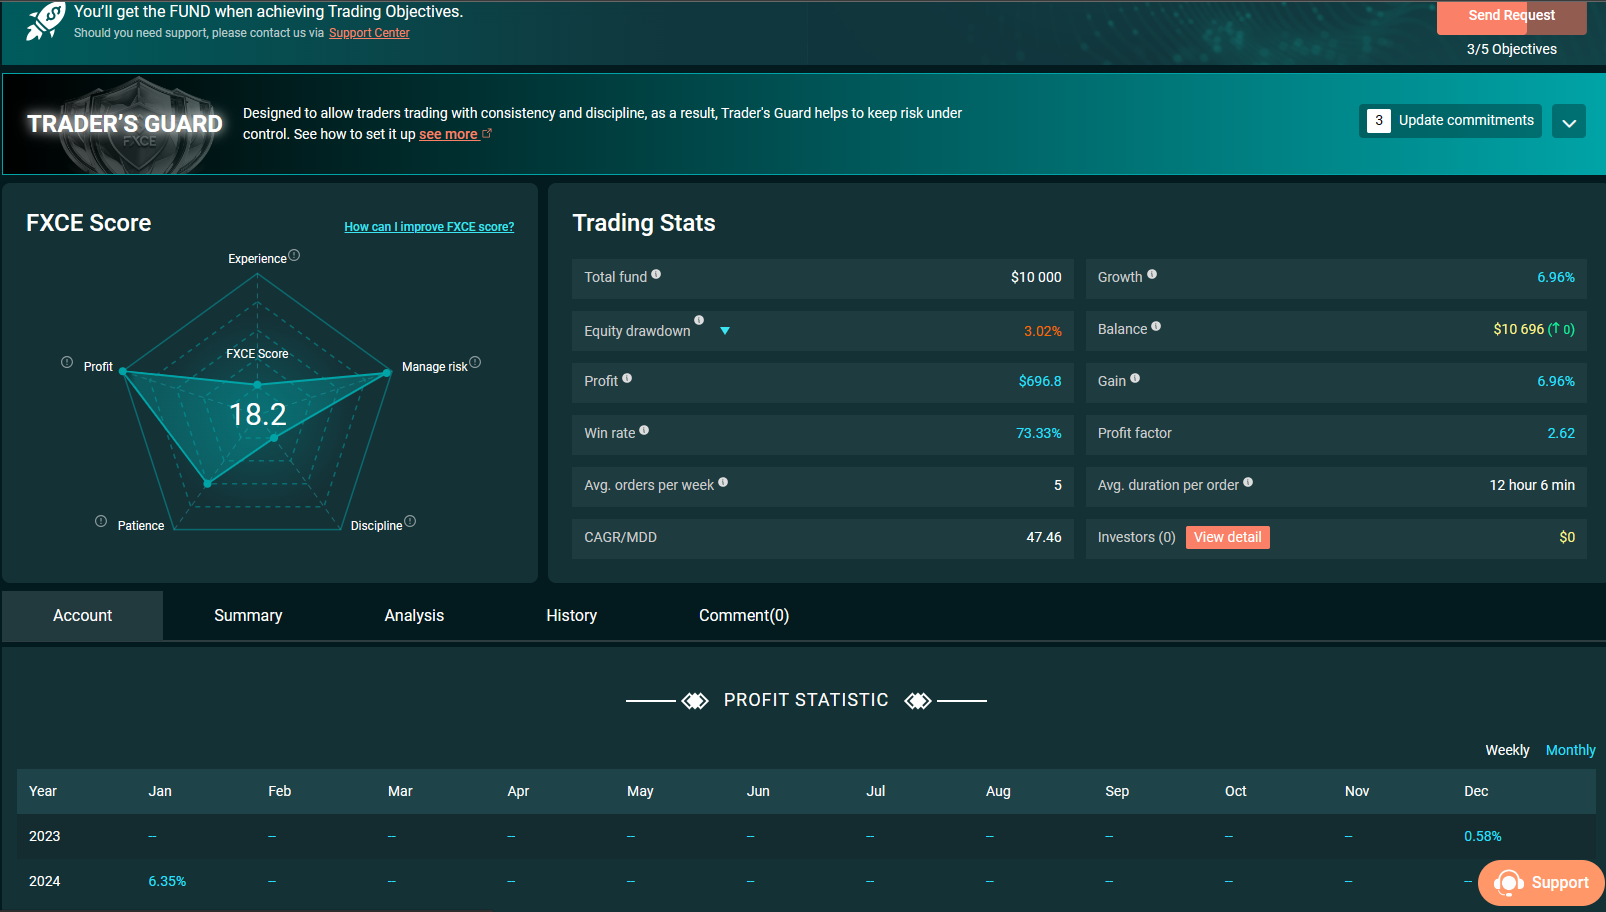Click the info icon beside Win rate
Image resolution: width=1606 pixels, height=912 pixels.
point(644,430)
